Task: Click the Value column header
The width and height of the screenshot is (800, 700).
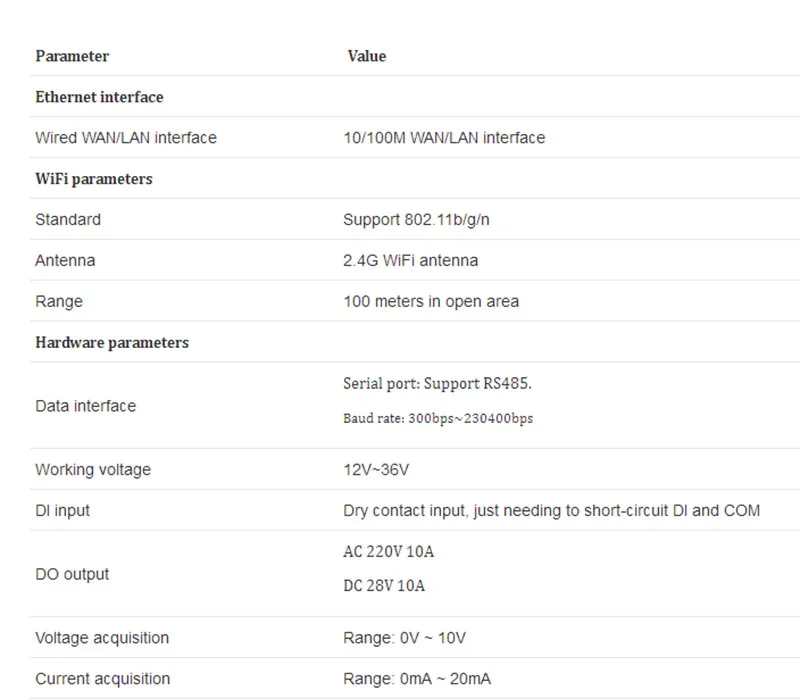Action: 367,56
